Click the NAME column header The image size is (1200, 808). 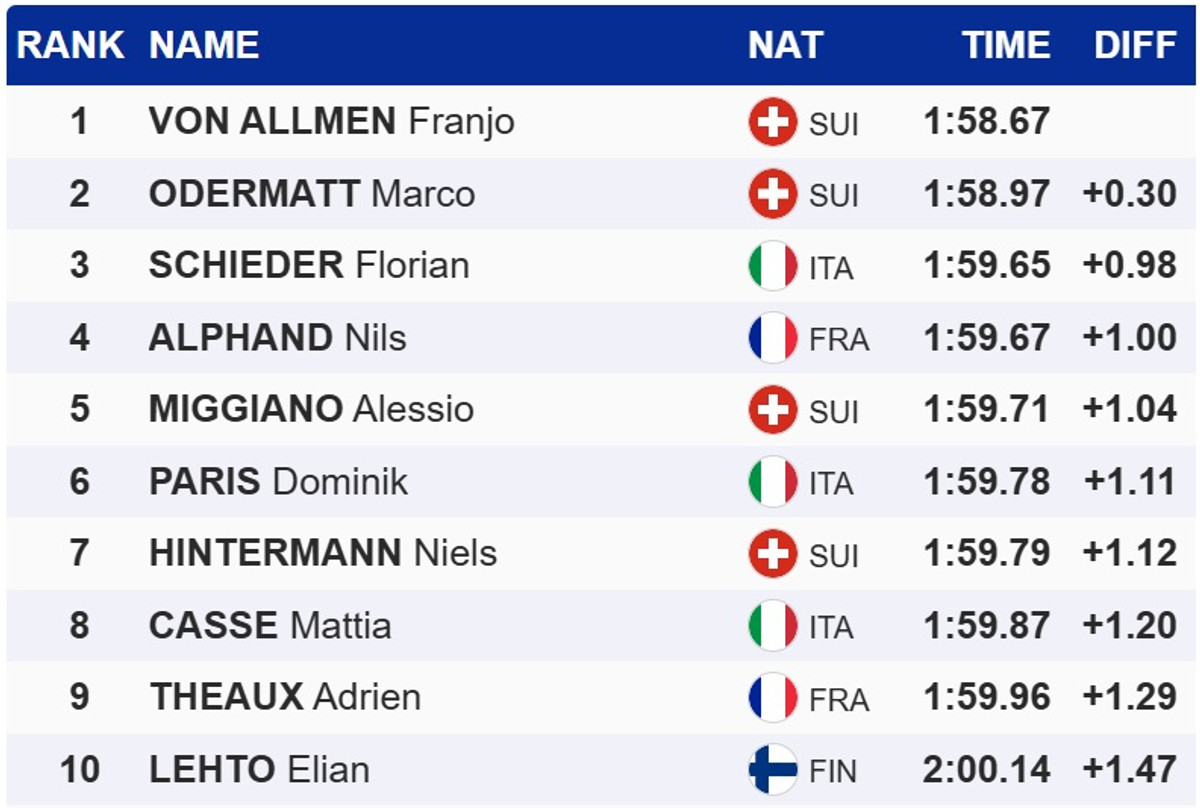(204, 45)
